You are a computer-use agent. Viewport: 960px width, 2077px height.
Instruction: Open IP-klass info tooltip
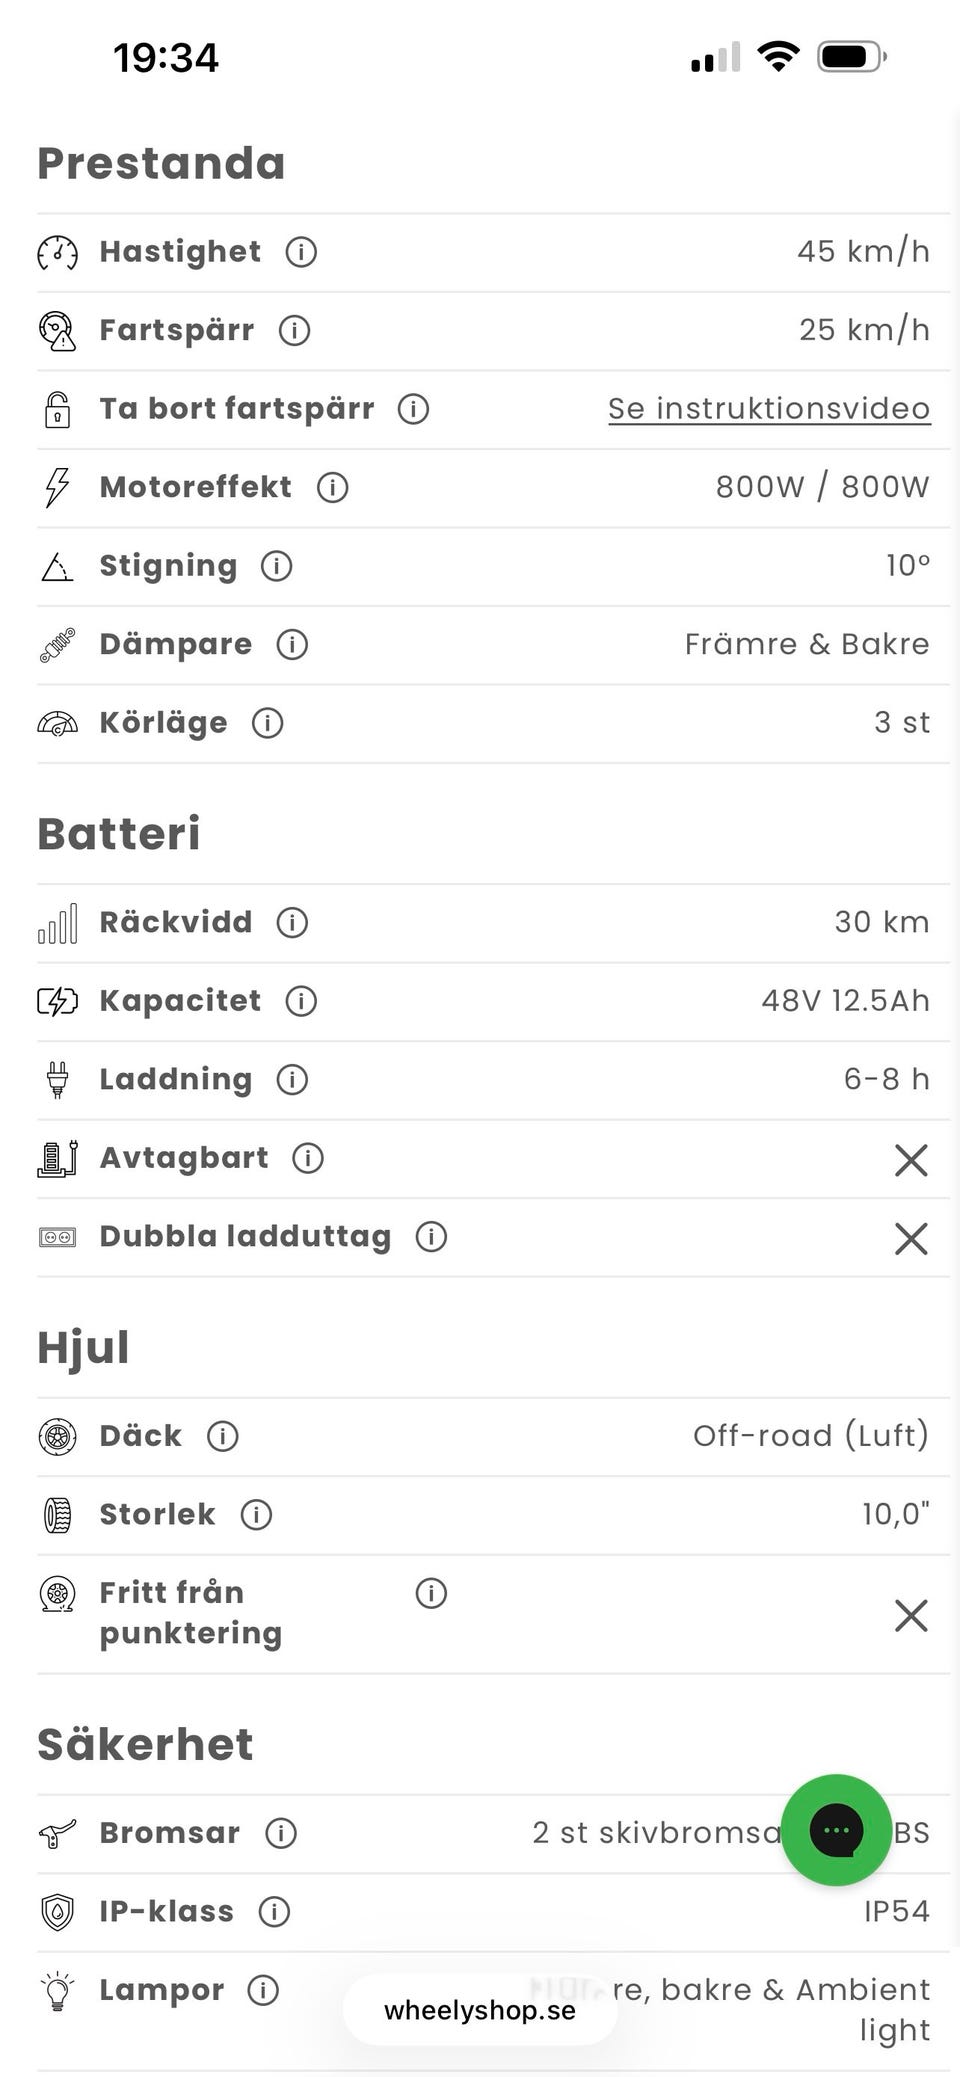[274, 1911]
